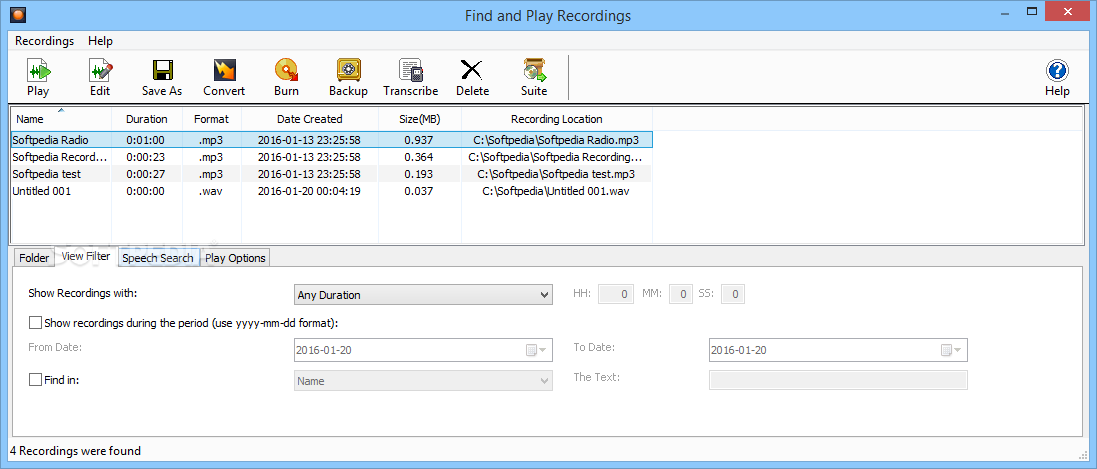Select the 'Softpedia Record...' recording row
The image size is (1097, 469).
tap(332, 157)
